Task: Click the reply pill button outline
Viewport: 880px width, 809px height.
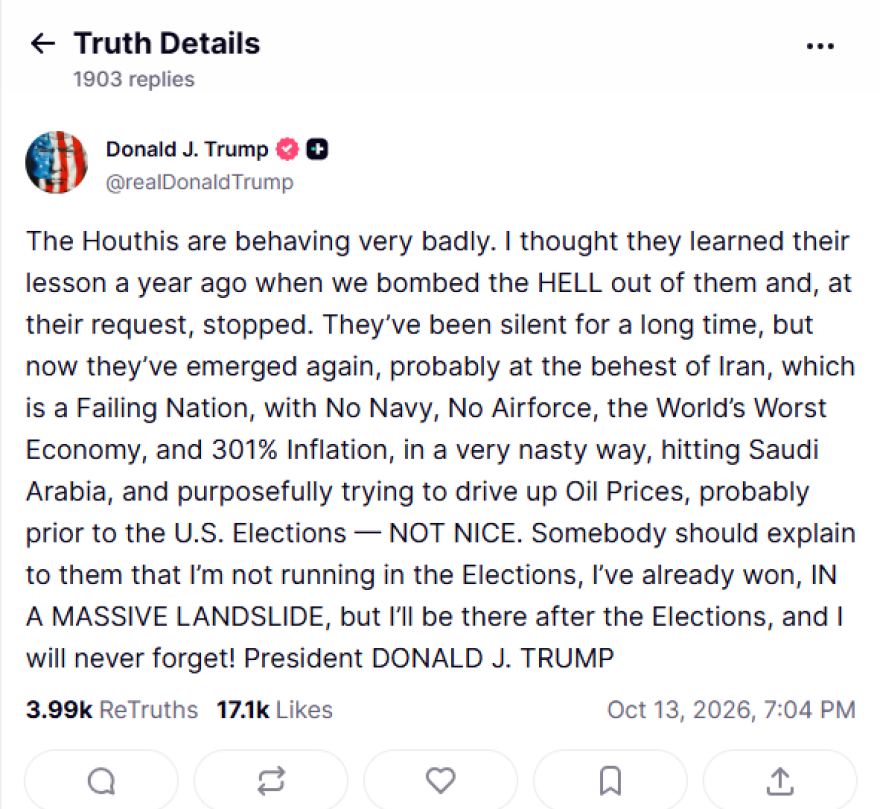Action: [102, 780]
